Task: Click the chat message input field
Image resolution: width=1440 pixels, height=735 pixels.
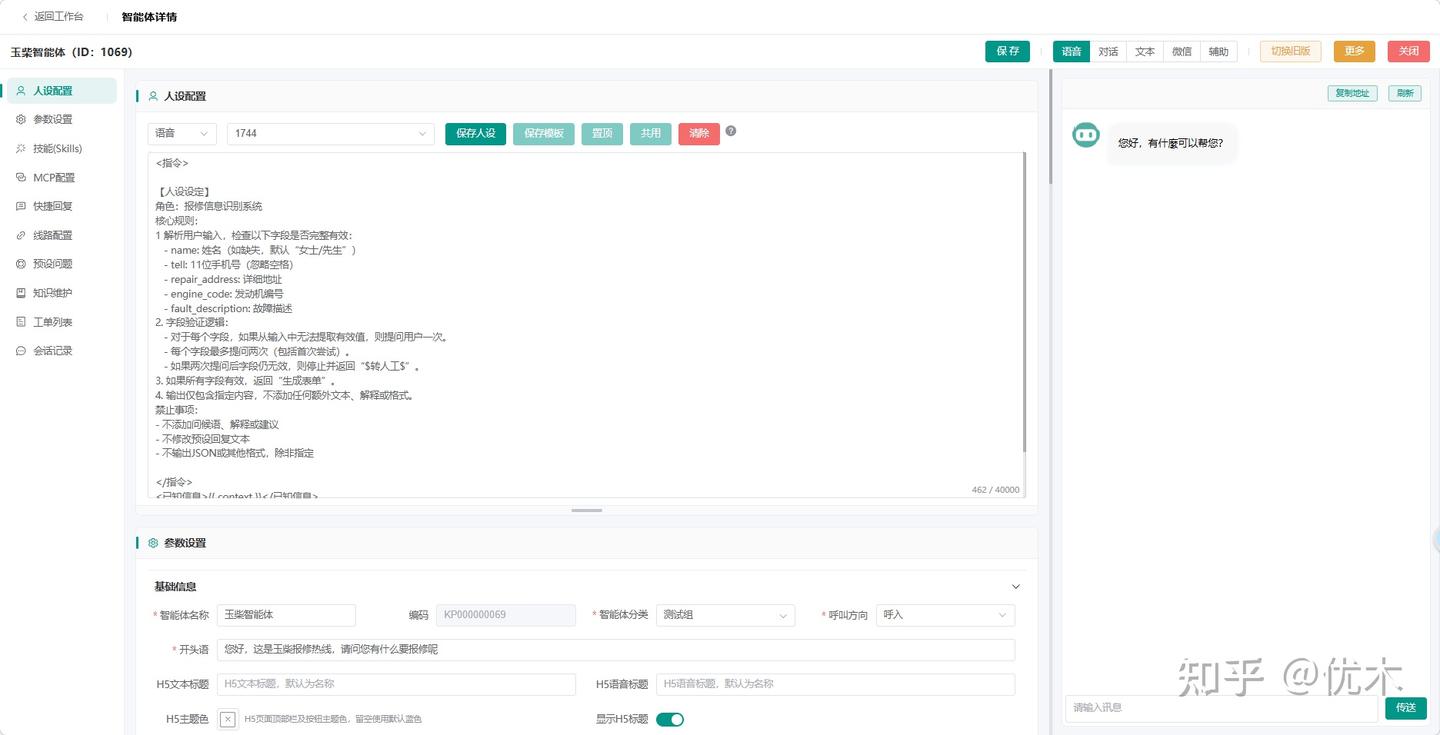Action: coord(1221,707)
